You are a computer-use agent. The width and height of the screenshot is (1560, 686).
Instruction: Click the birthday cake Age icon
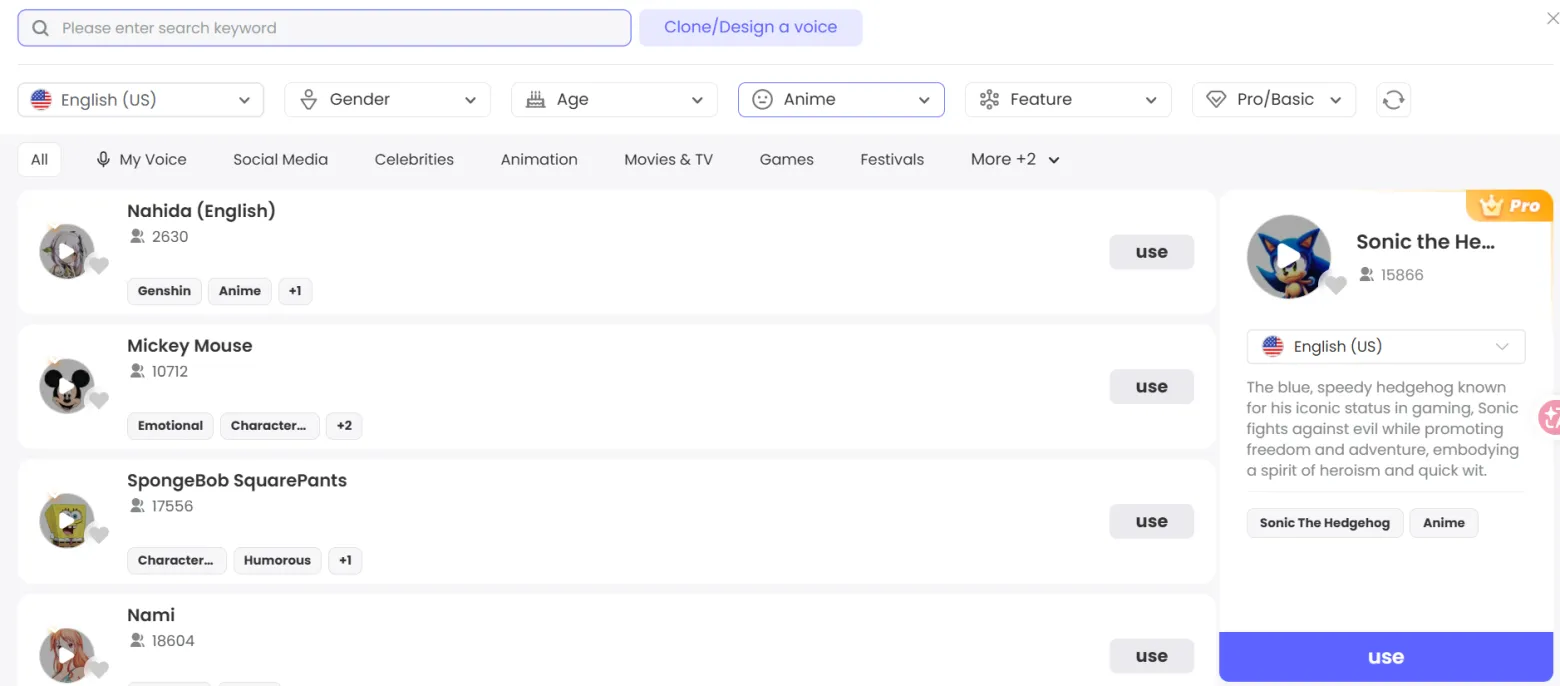[x=536, y=99]
